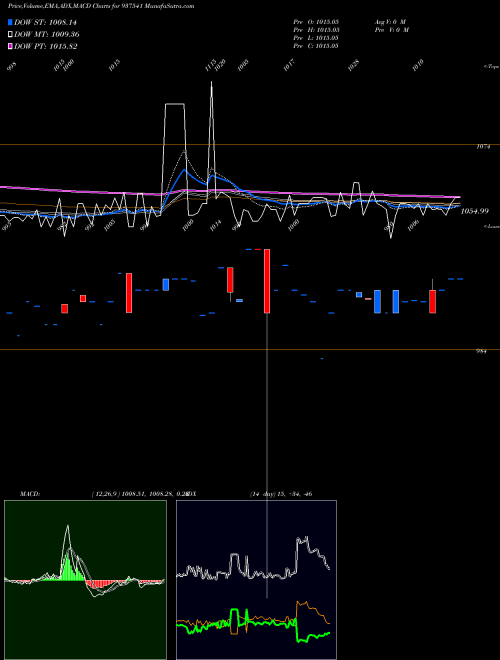
Task: Click the '<Tops' marker label
Action: point(491,67)
